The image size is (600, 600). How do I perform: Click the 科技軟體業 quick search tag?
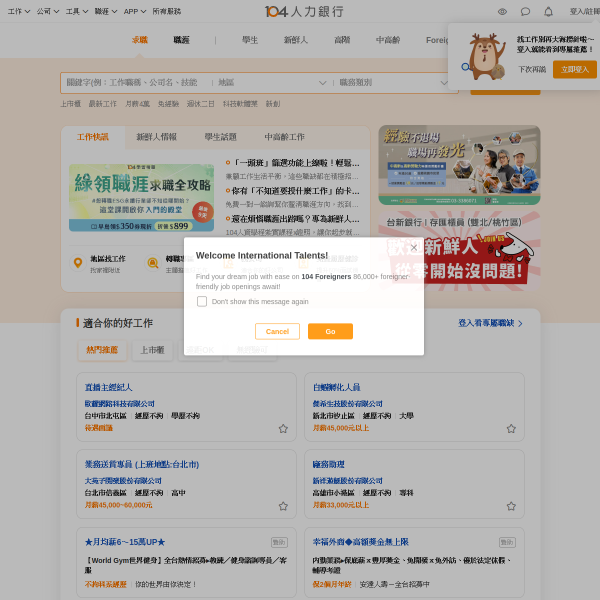(240, 104)
